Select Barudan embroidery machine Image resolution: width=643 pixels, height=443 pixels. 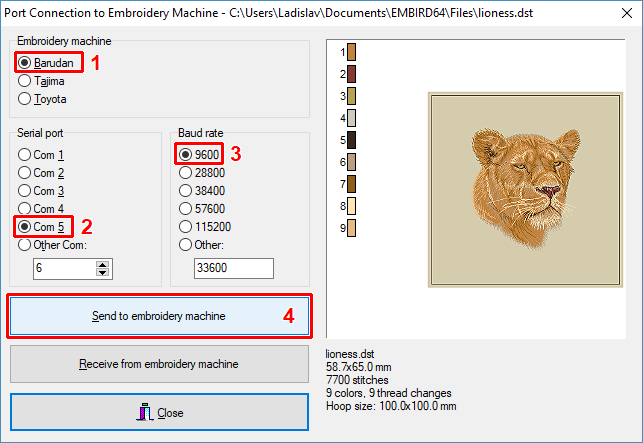pyautogui.click(x=46, y=63)
